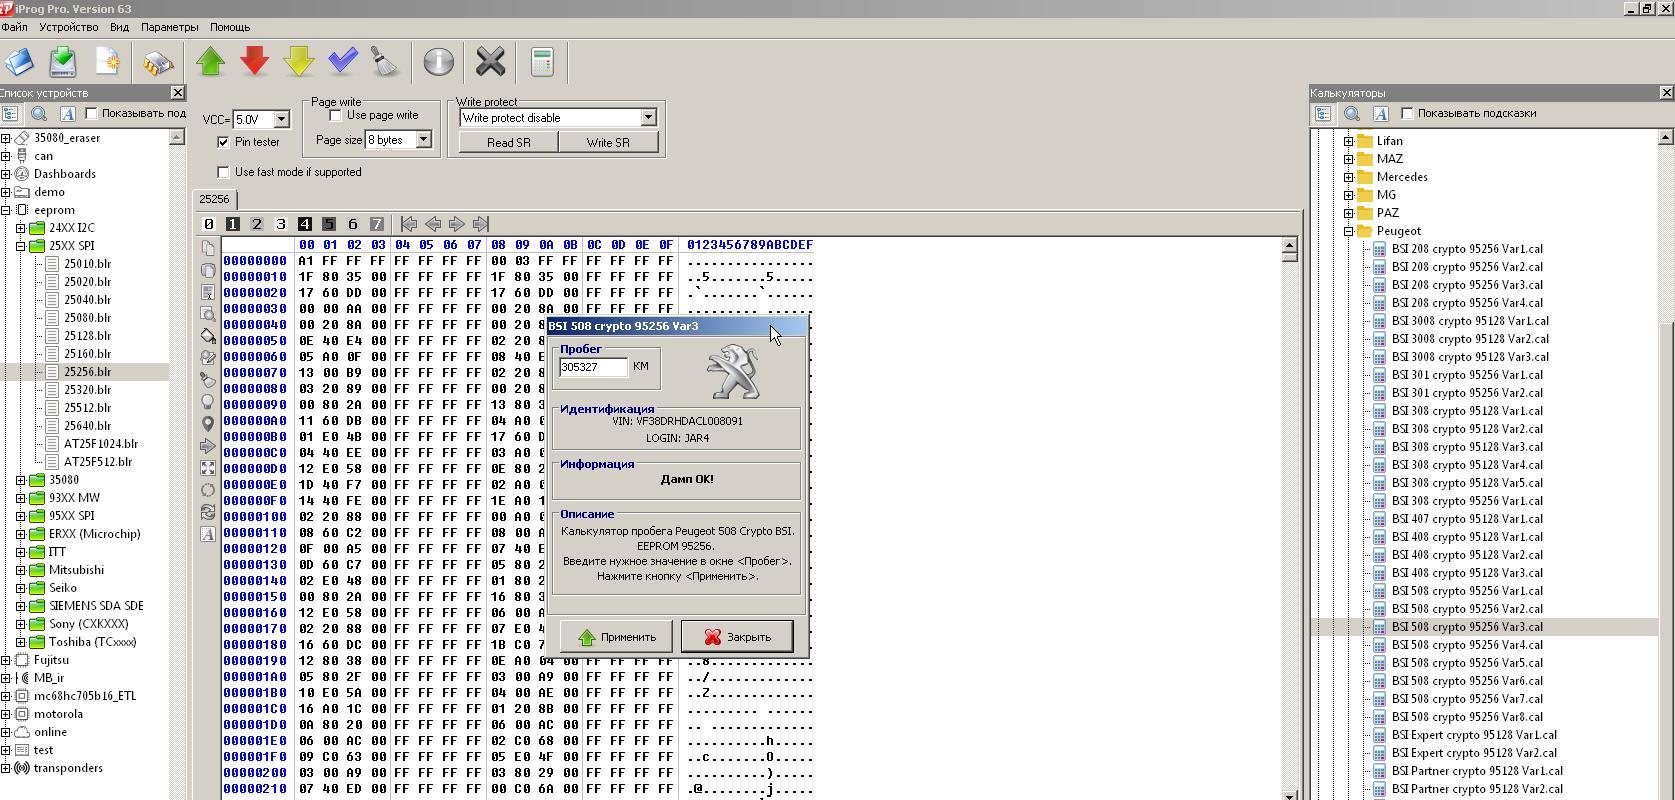
Task: Close the Список устройств panel
Action: click(x=177, y=93)
